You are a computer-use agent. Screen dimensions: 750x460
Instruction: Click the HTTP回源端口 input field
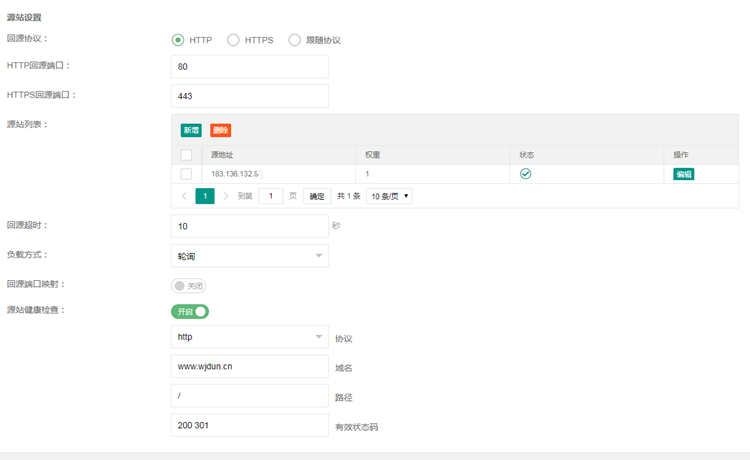point(249,67)
